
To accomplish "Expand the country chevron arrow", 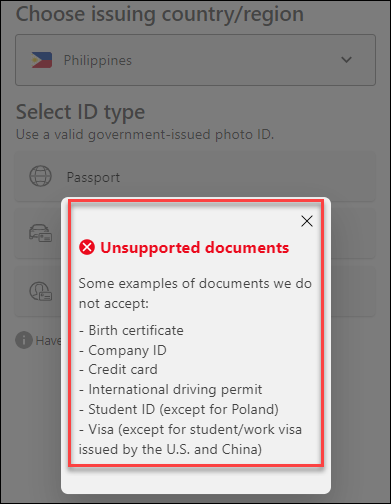I will [x=347, y=60].
